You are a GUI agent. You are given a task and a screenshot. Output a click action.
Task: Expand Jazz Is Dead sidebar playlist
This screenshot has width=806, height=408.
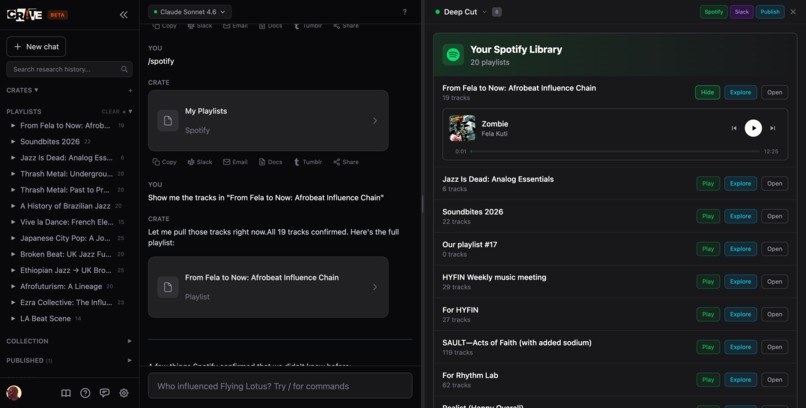tap(13, 158)
